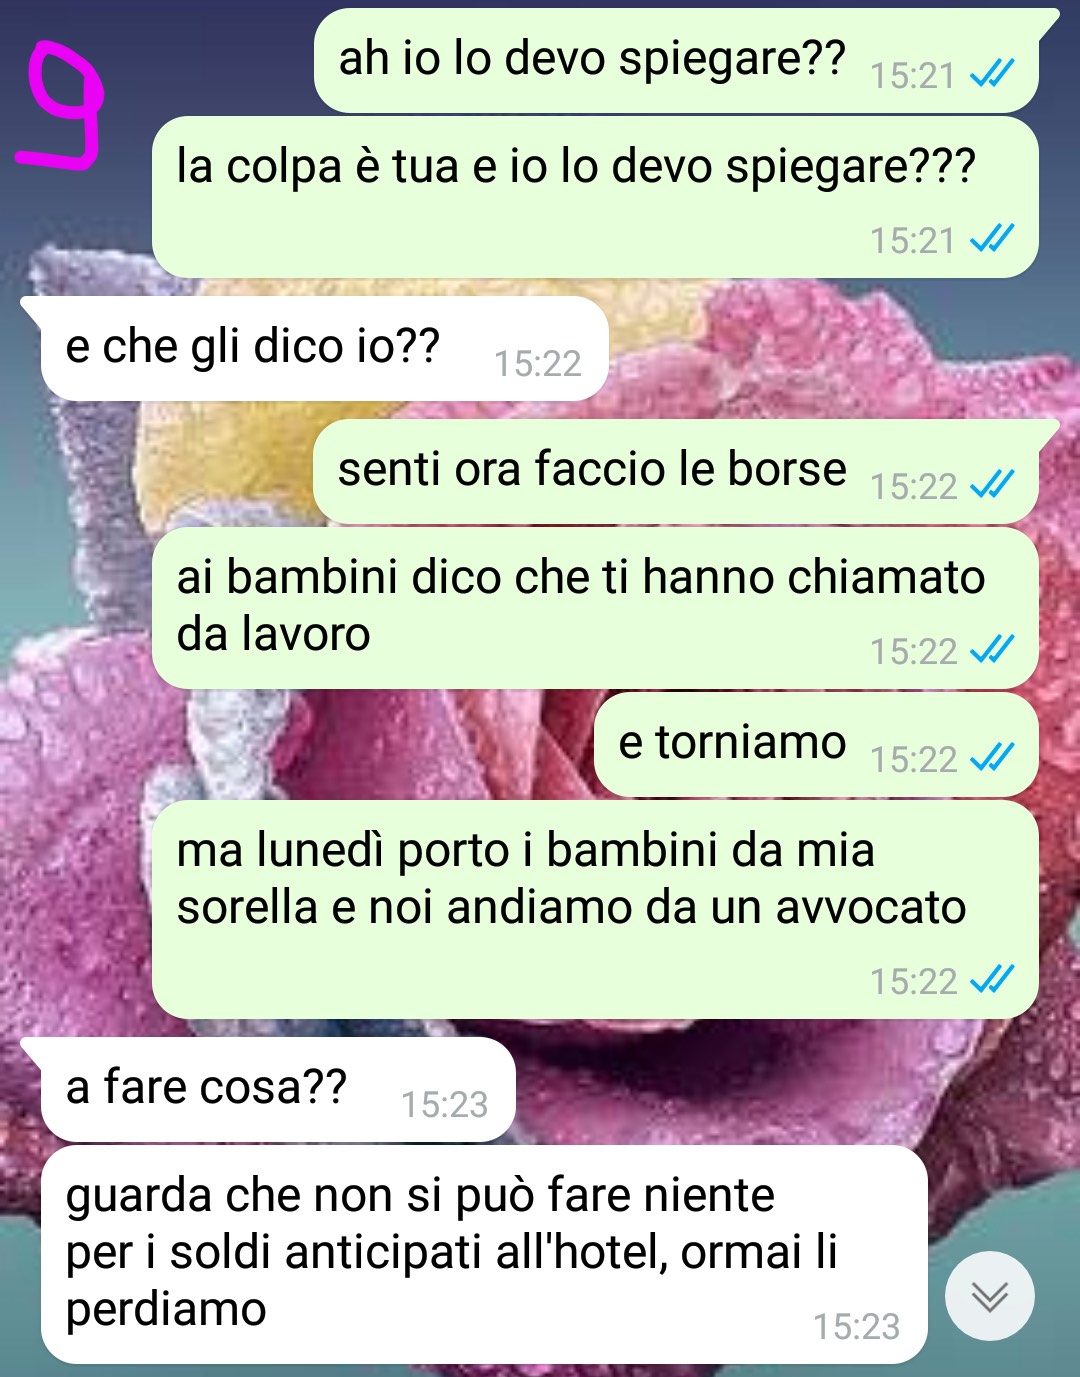1080x1377 pixels.
Task: Tap the scroll-to-bottom chevron button
Action: [990, 1296]
